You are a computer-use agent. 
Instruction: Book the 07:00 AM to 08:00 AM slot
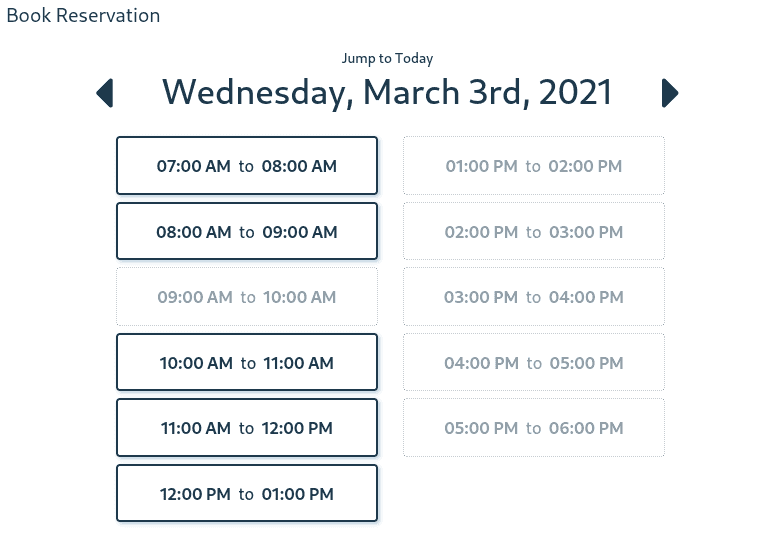pos(247,166)
